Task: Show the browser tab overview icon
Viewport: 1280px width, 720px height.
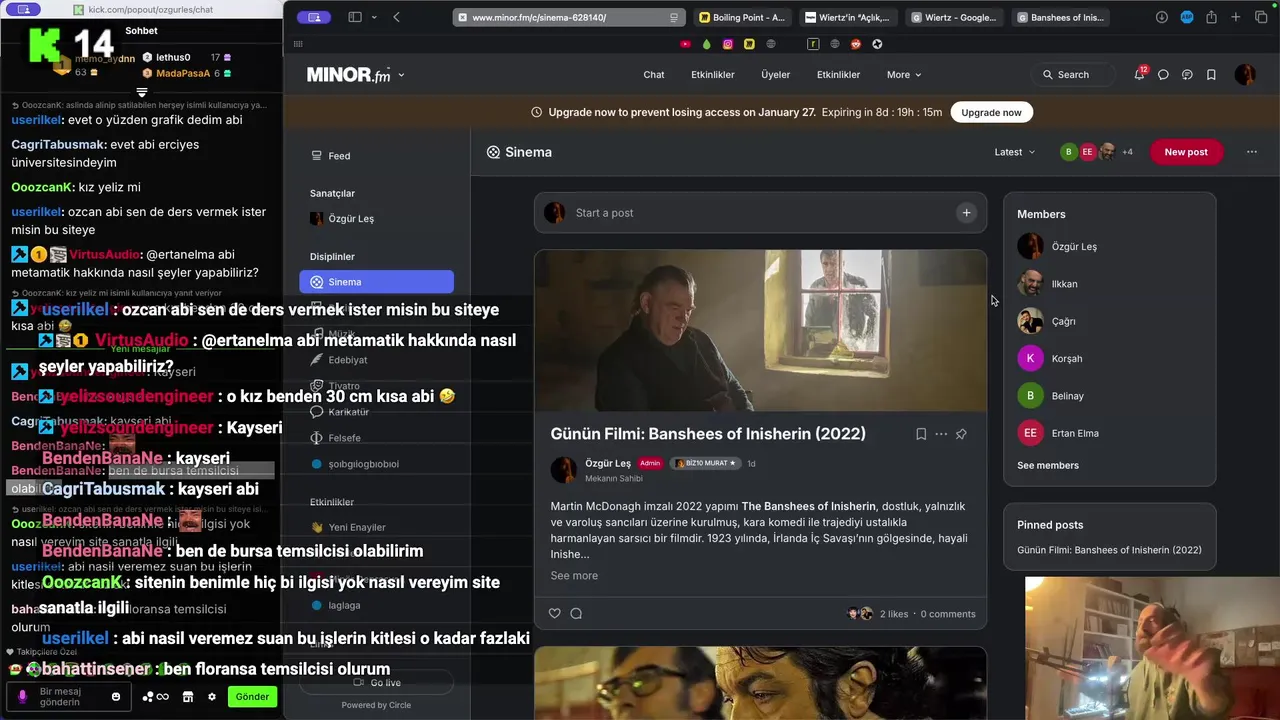Action: 1260,17
